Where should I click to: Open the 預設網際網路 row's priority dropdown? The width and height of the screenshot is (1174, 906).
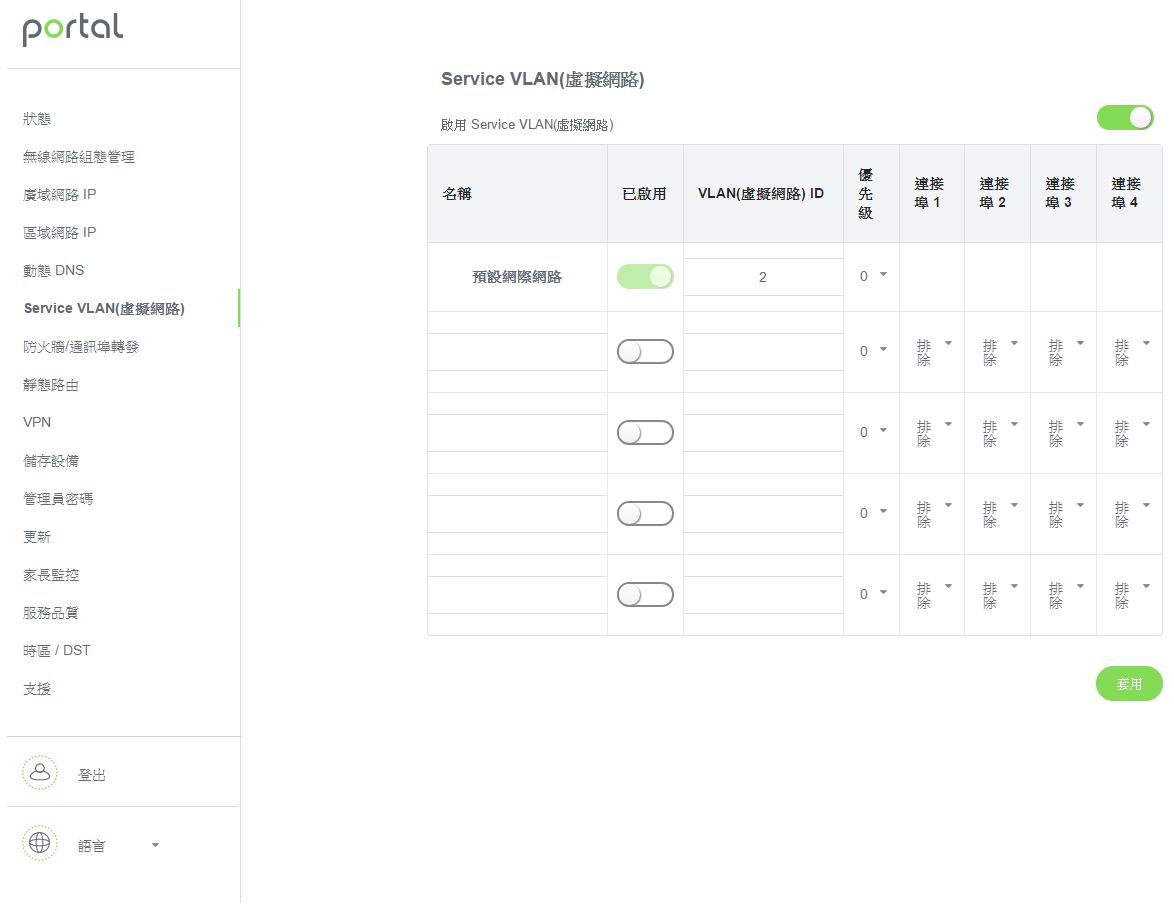pyautogui.click(x=872, y=276)
